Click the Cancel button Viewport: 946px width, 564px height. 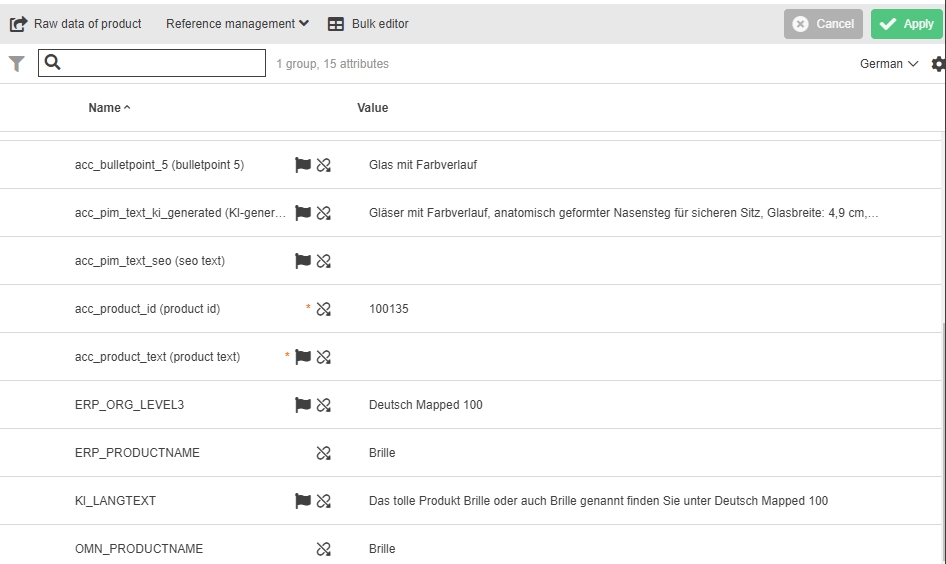[823, 24]
